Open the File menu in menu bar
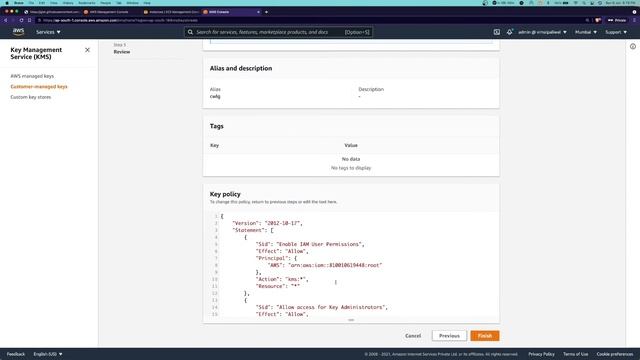 [31, 3]
